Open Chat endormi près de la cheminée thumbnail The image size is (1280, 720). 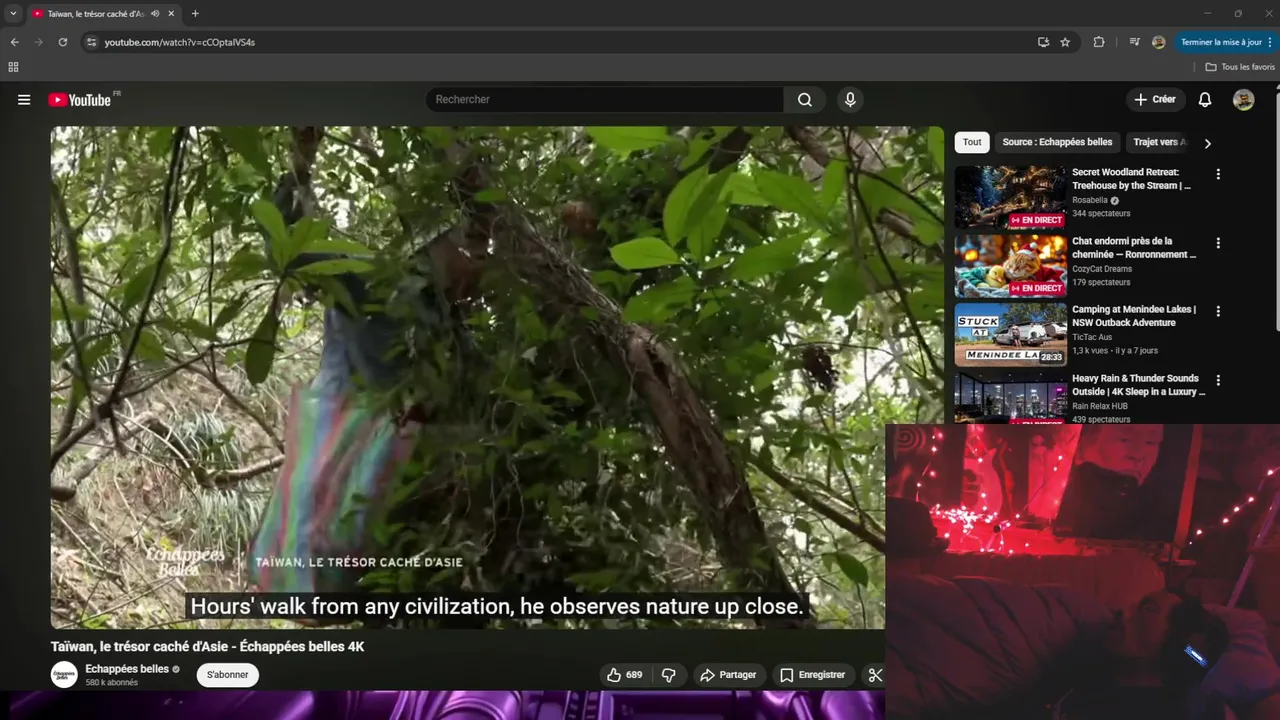pyautogui.click(x=1010, y=266)
